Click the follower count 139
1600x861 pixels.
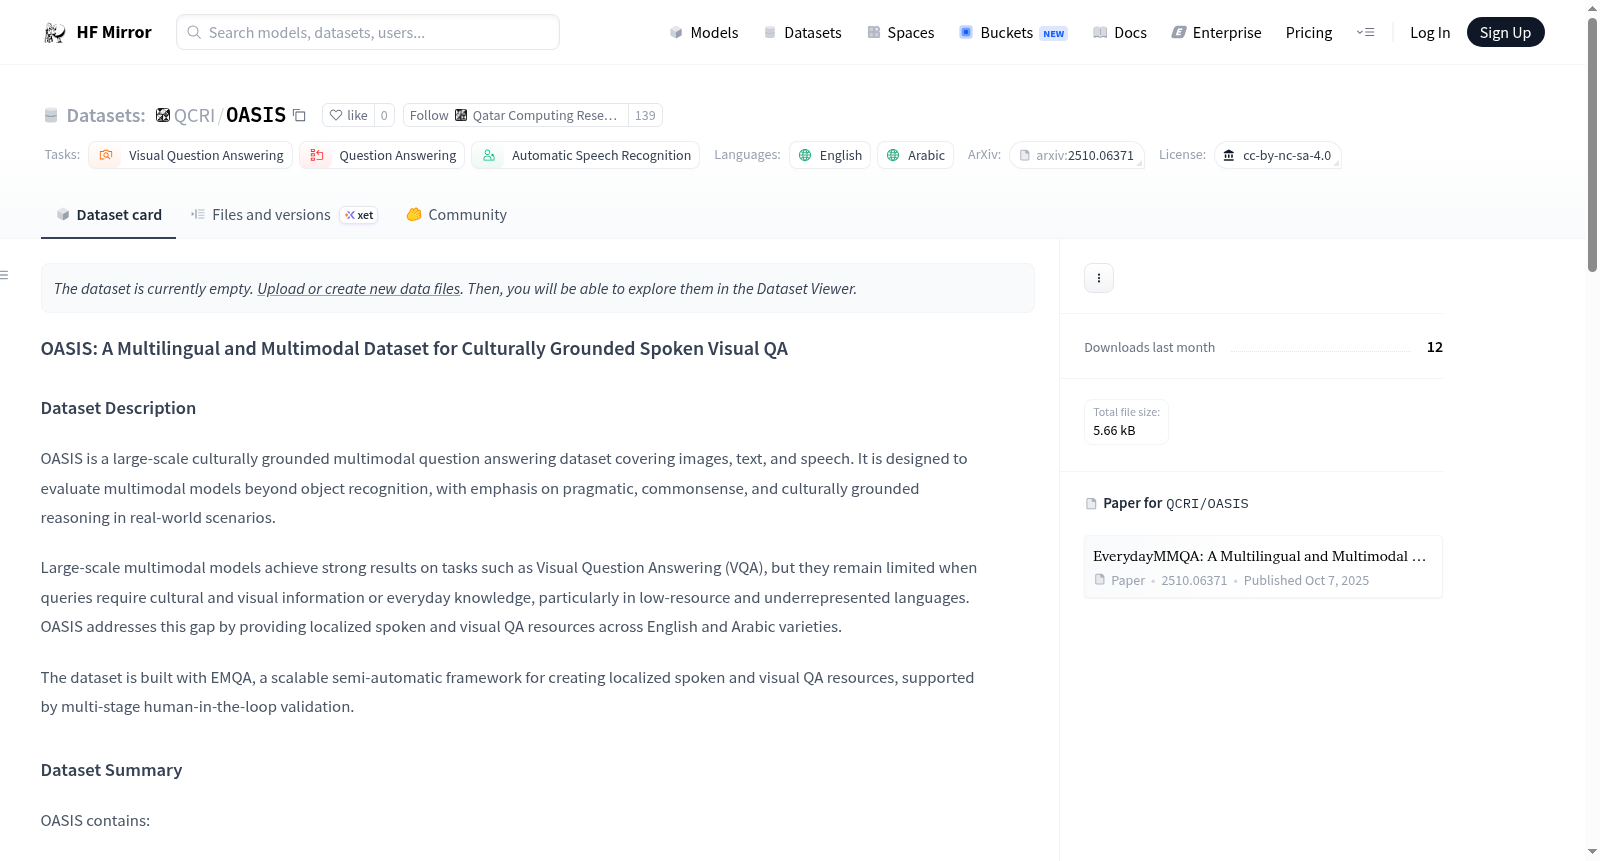coord(645,115)
